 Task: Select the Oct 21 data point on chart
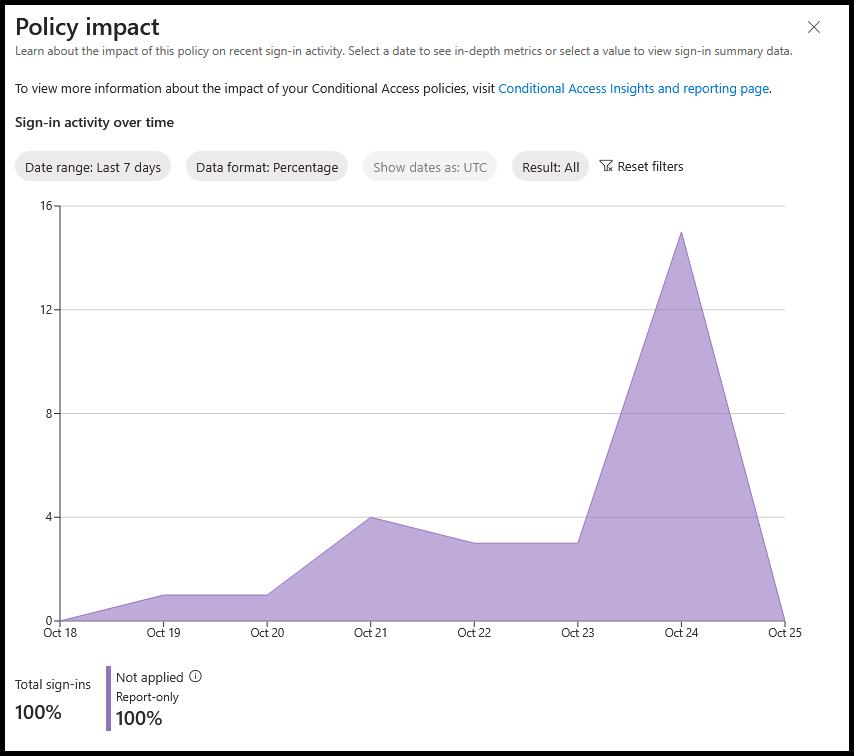tap(371, 517)
